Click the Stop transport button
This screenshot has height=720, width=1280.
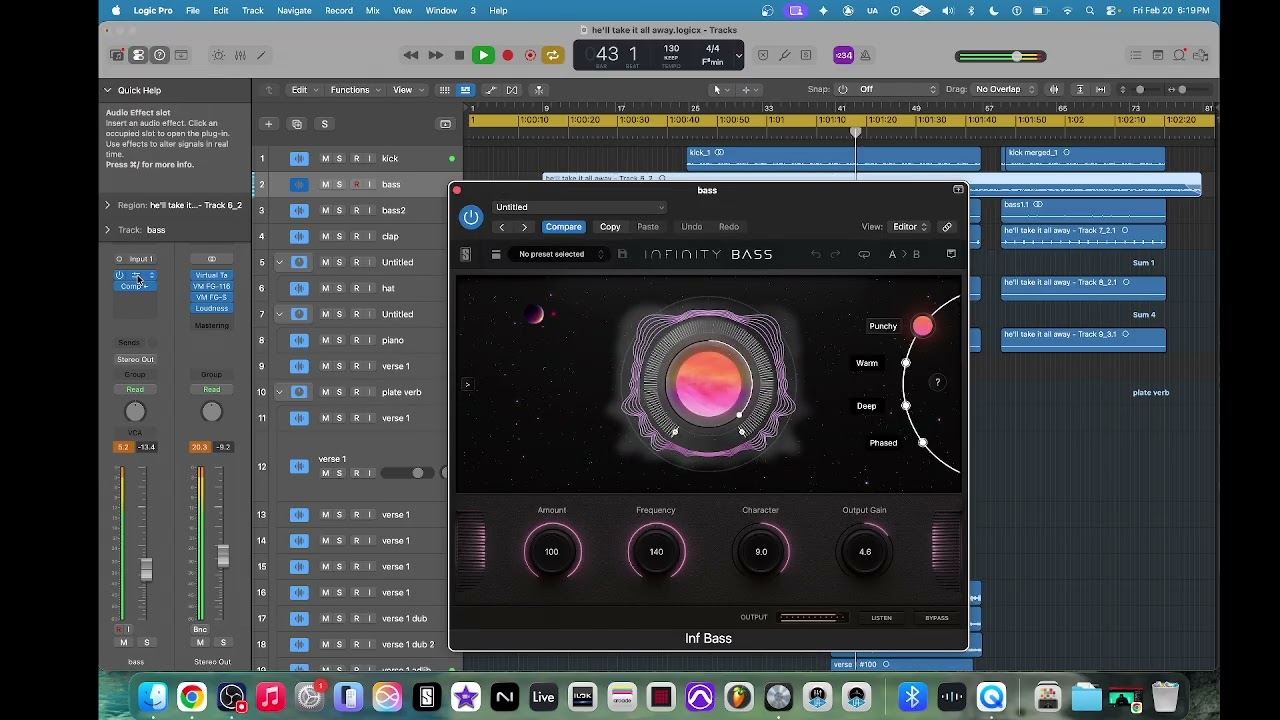[459, 55]
